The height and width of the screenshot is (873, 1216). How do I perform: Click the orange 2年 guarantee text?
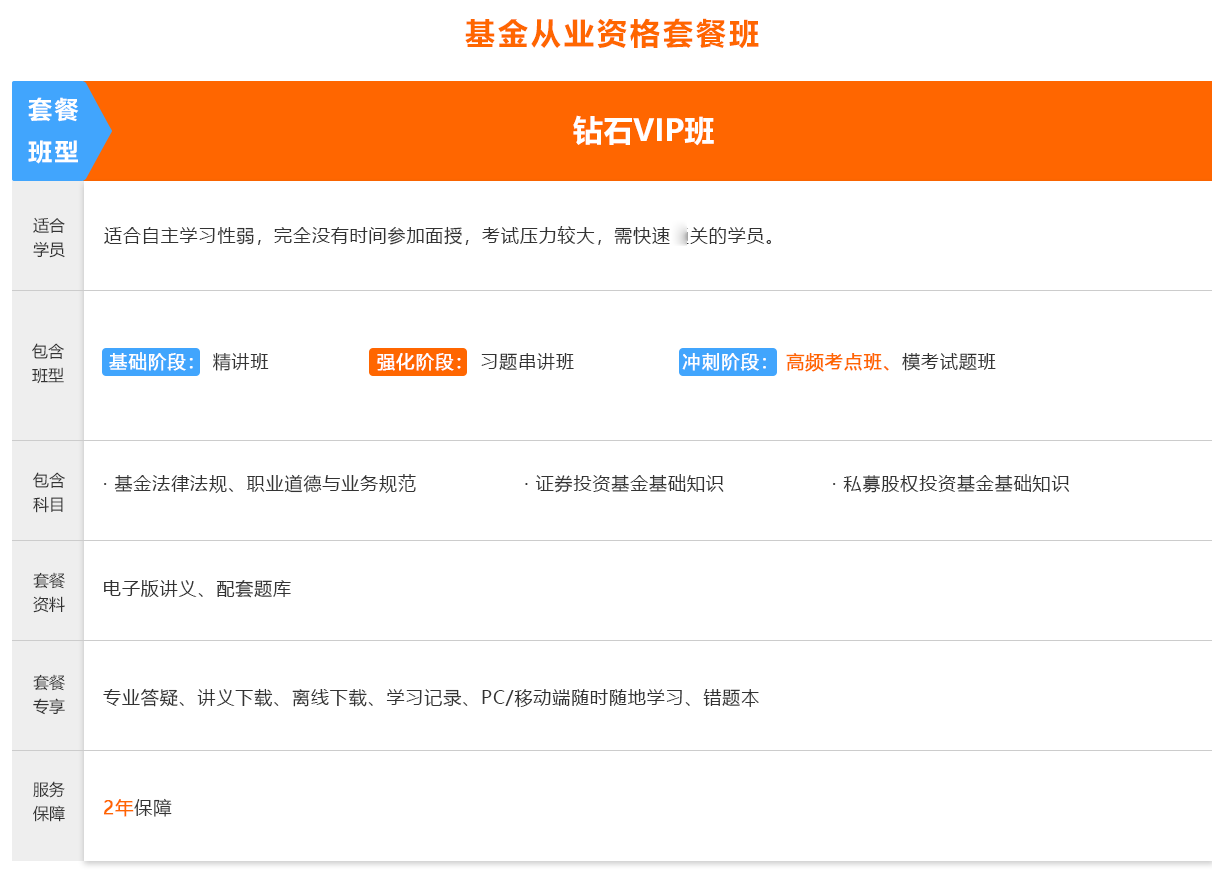[x=118, y=808]
